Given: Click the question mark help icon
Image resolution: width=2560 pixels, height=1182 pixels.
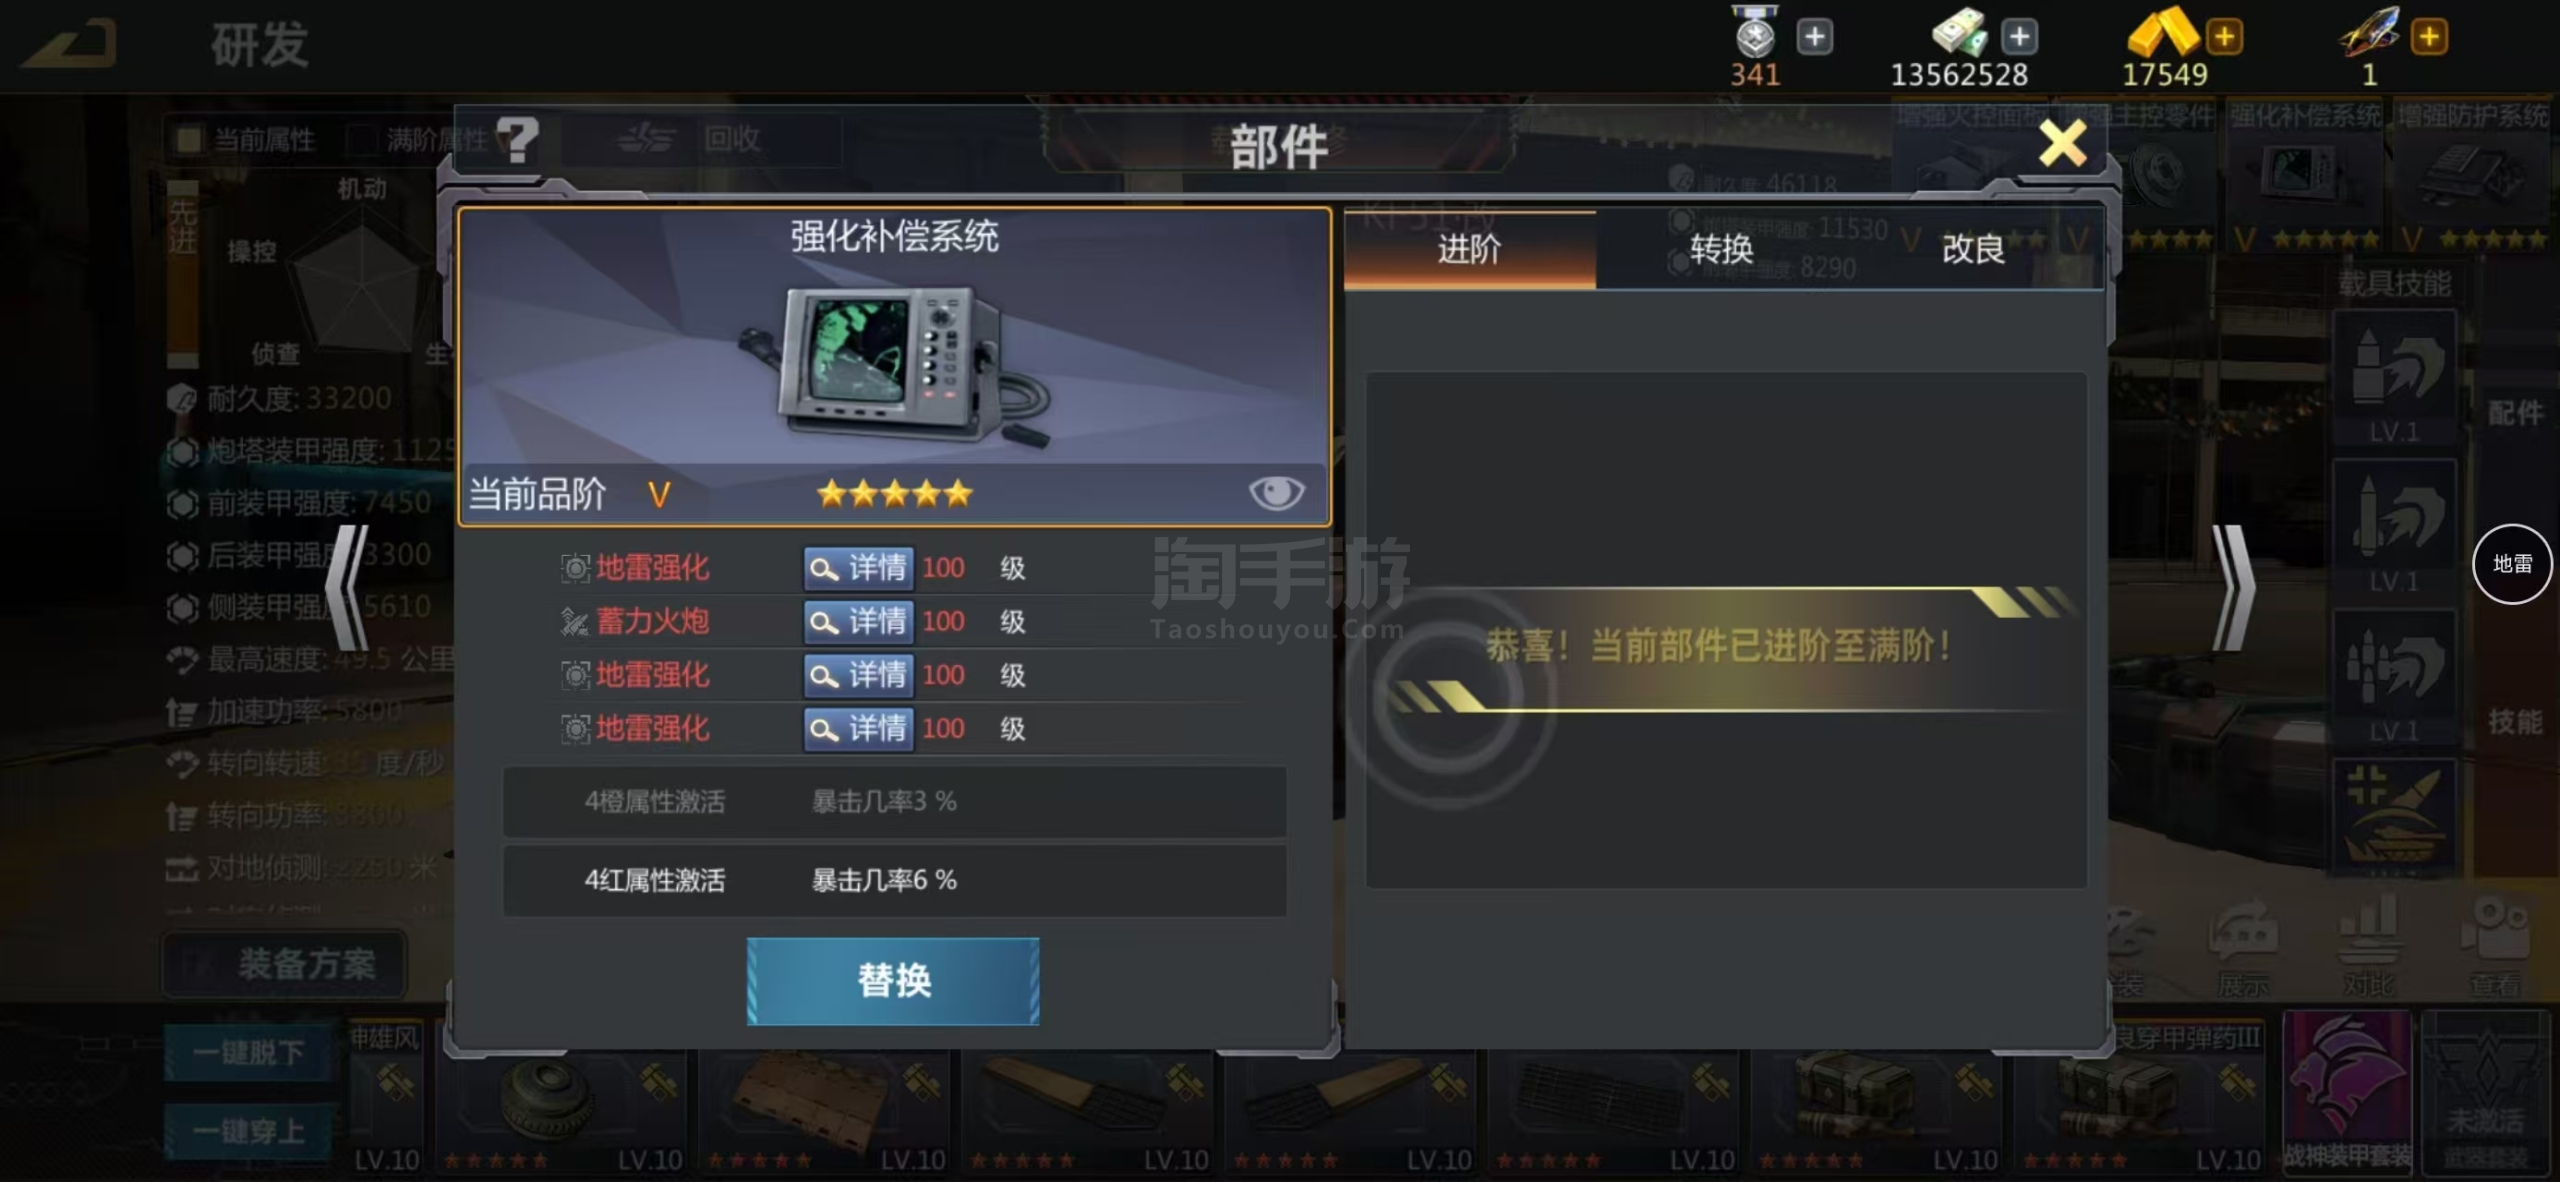Looking at the screenshot, I should (517, 140).
